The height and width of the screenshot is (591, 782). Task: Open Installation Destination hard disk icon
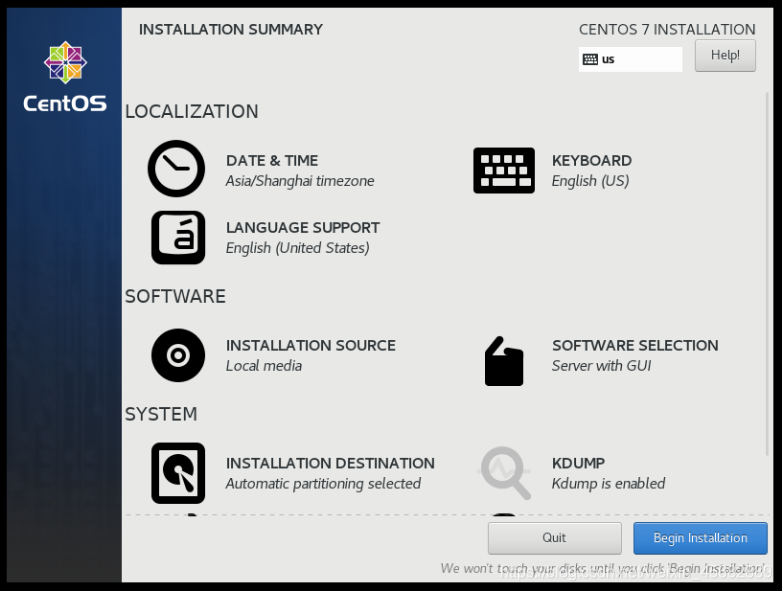178,473
